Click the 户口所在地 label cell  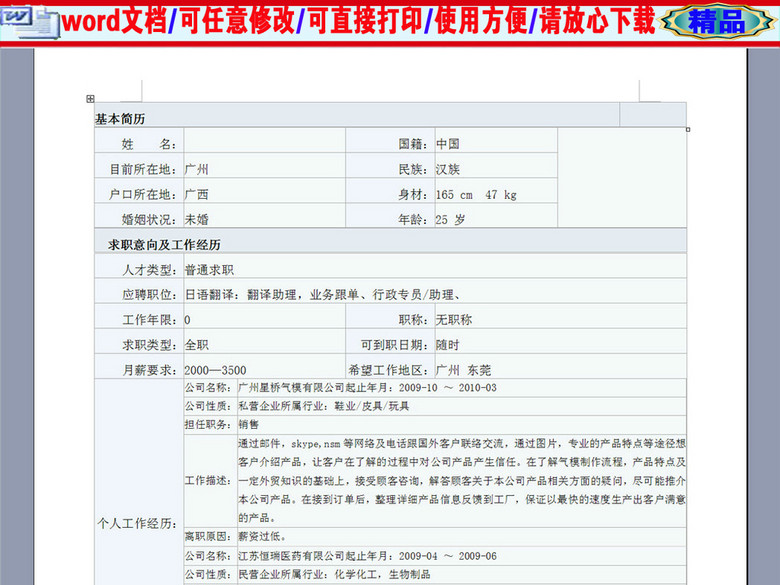[139, 191]
